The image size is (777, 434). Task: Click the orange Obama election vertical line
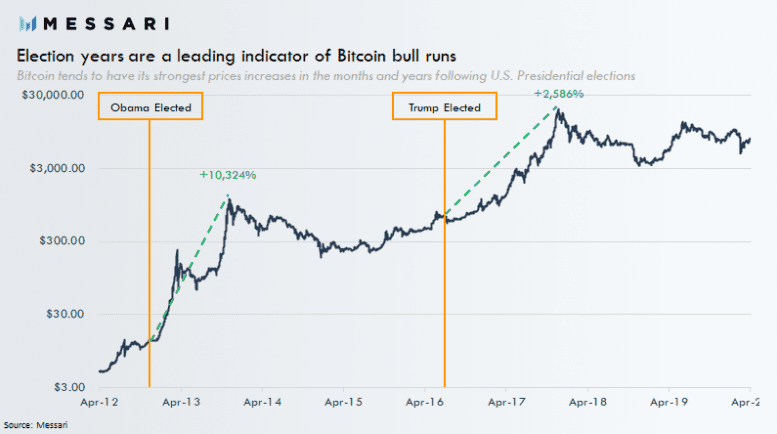pyautogui.click(x=149, y=253)
